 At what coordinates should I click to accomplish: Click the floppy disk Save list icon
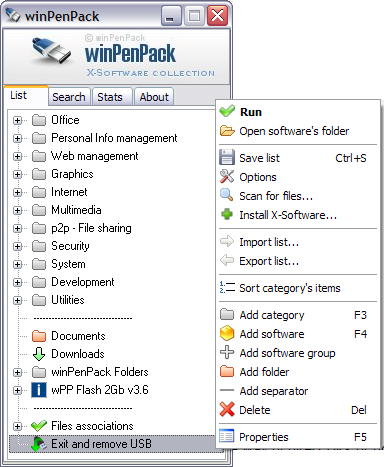[x=227, y=157]
